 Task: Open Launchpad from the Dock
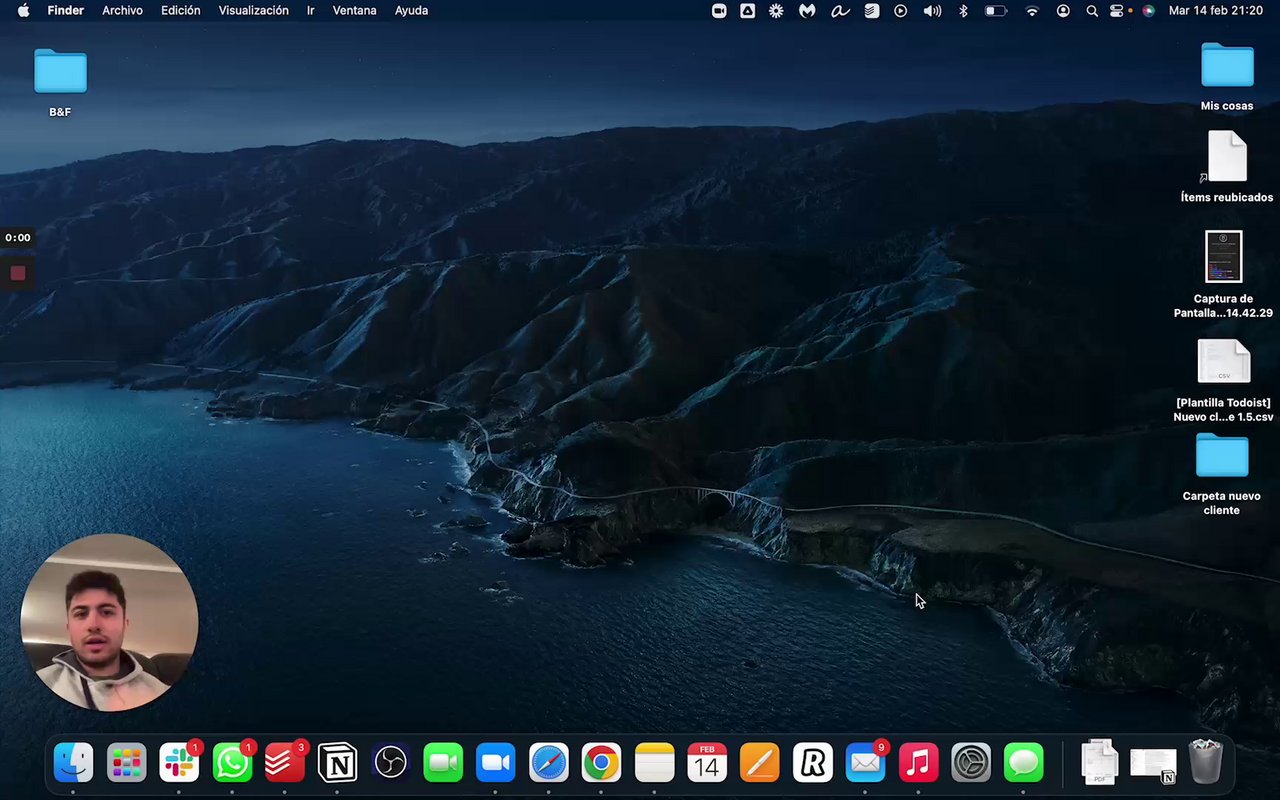pos(127,764)
